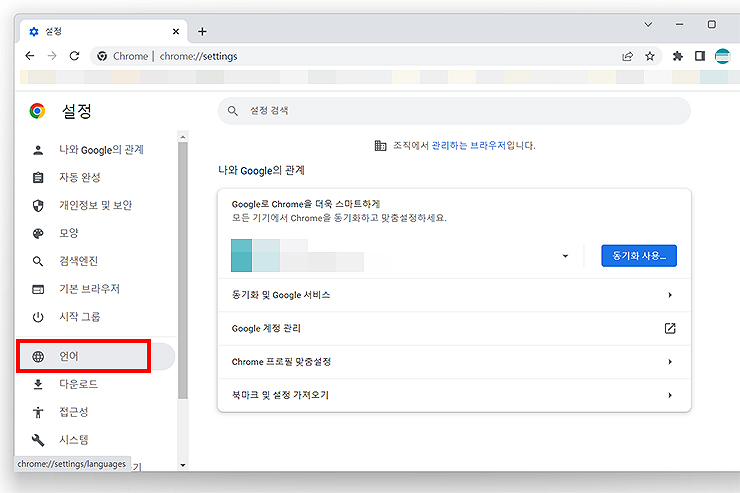Close the 설정 tab

(x=176, y=32)
